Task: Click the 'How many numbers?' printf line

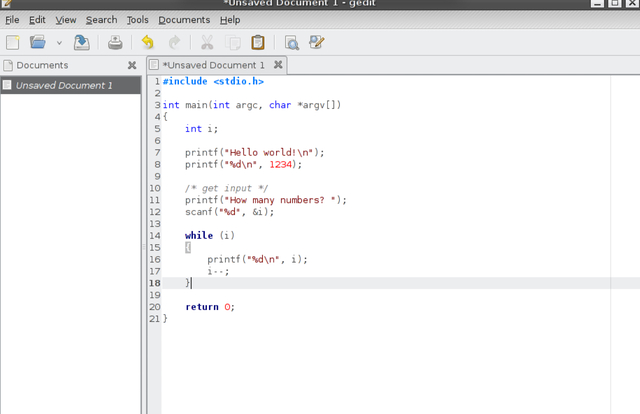Action: coord(266,200)
